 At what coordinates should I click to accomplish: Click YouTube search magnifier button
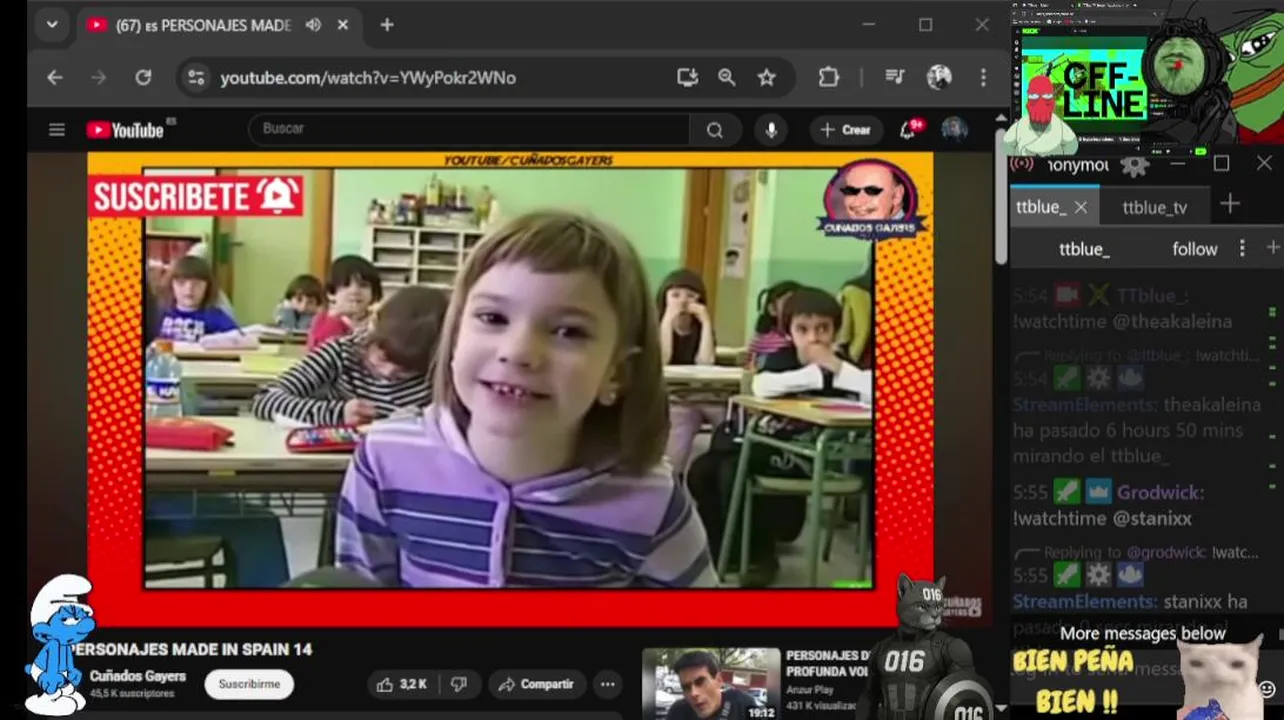pyautogui.click(x=714, y=130)
